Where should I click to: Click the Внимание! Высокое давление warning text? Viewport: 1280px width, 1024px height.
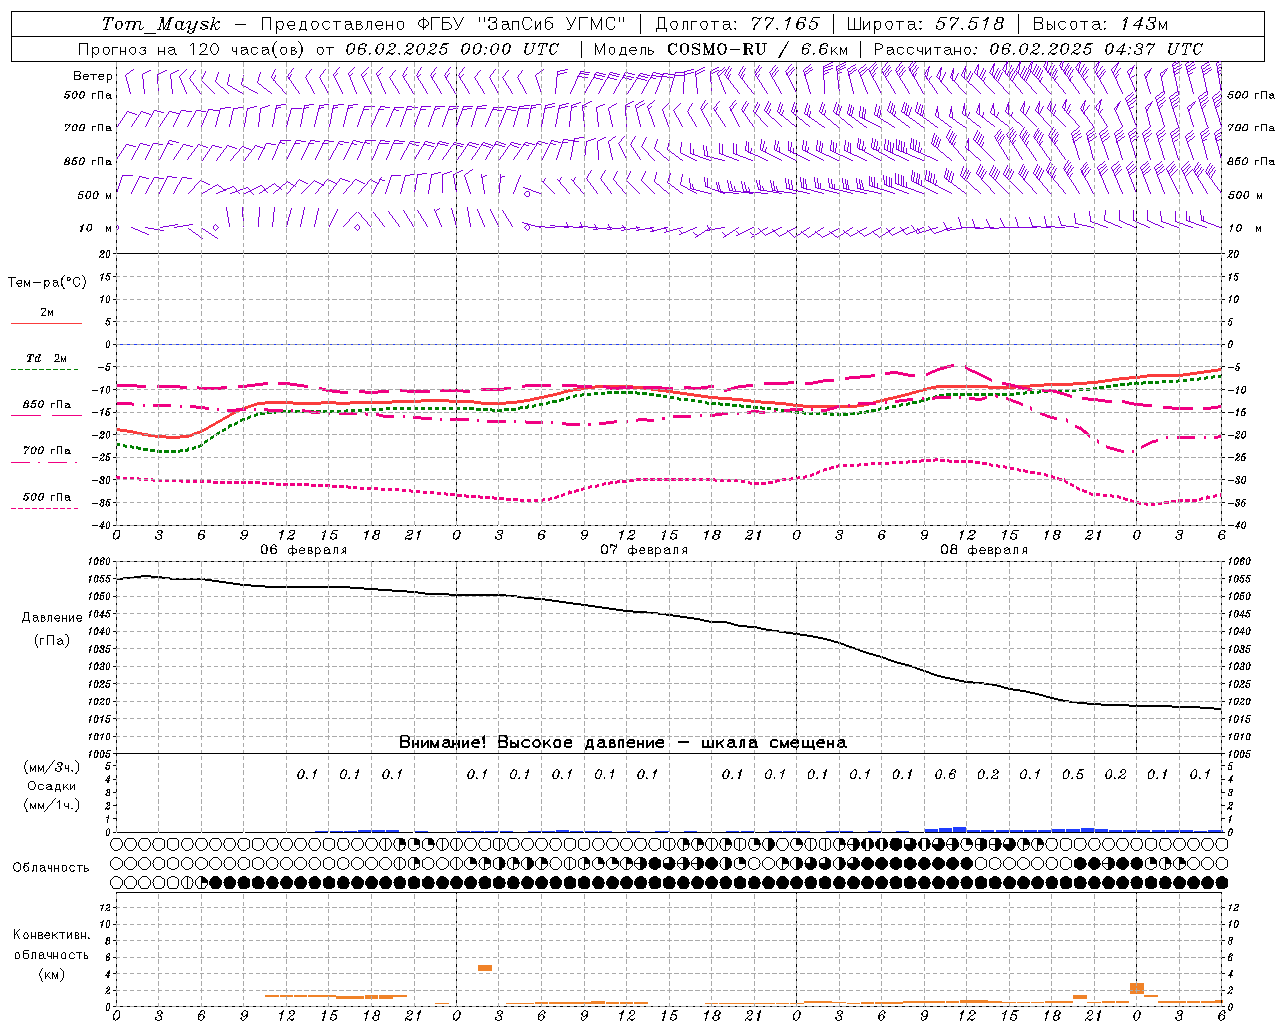click(x=622, y=742)
